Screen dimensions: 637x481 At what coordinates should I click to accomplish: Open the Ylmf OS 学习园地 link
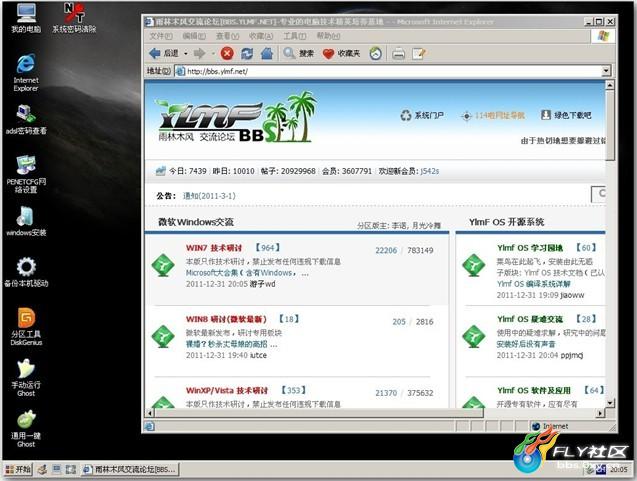[x=530, y=248]
